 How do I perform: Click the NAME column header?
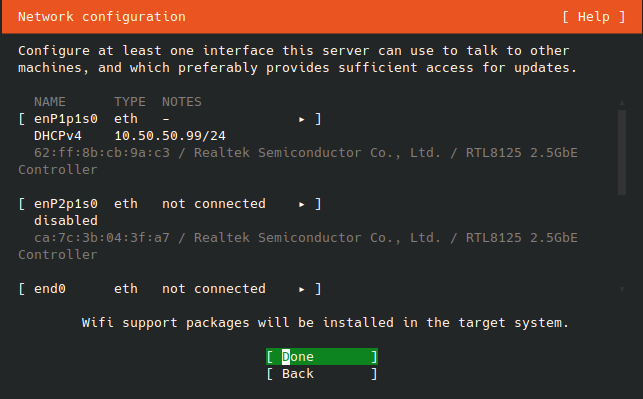click(x=50, y=102)
